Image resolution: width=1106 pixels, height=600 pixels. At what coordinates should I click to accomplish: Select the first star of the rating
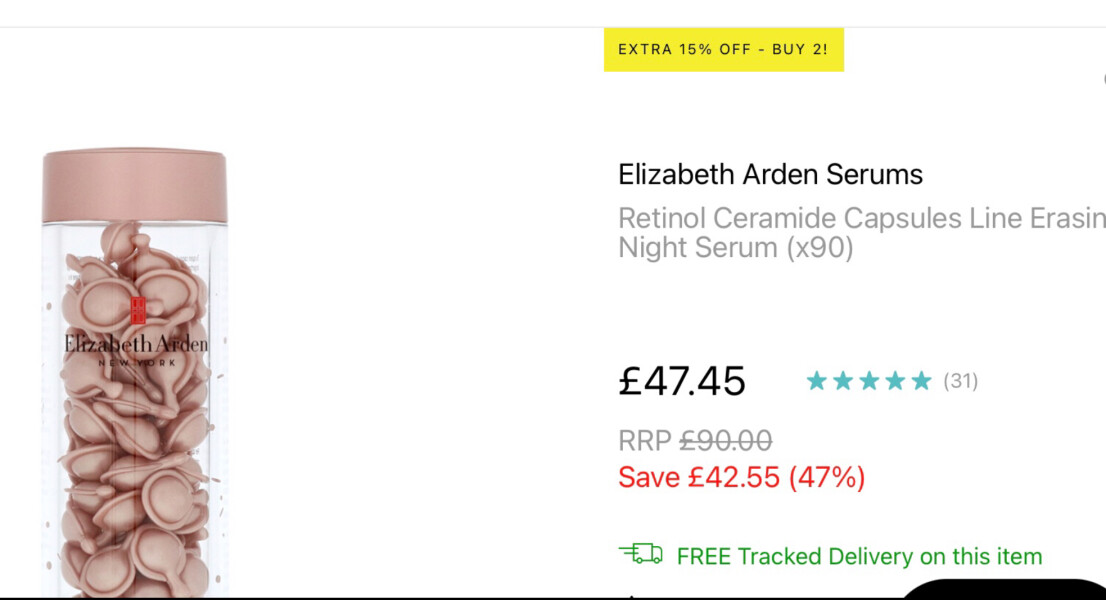click(x=818, y=381)
